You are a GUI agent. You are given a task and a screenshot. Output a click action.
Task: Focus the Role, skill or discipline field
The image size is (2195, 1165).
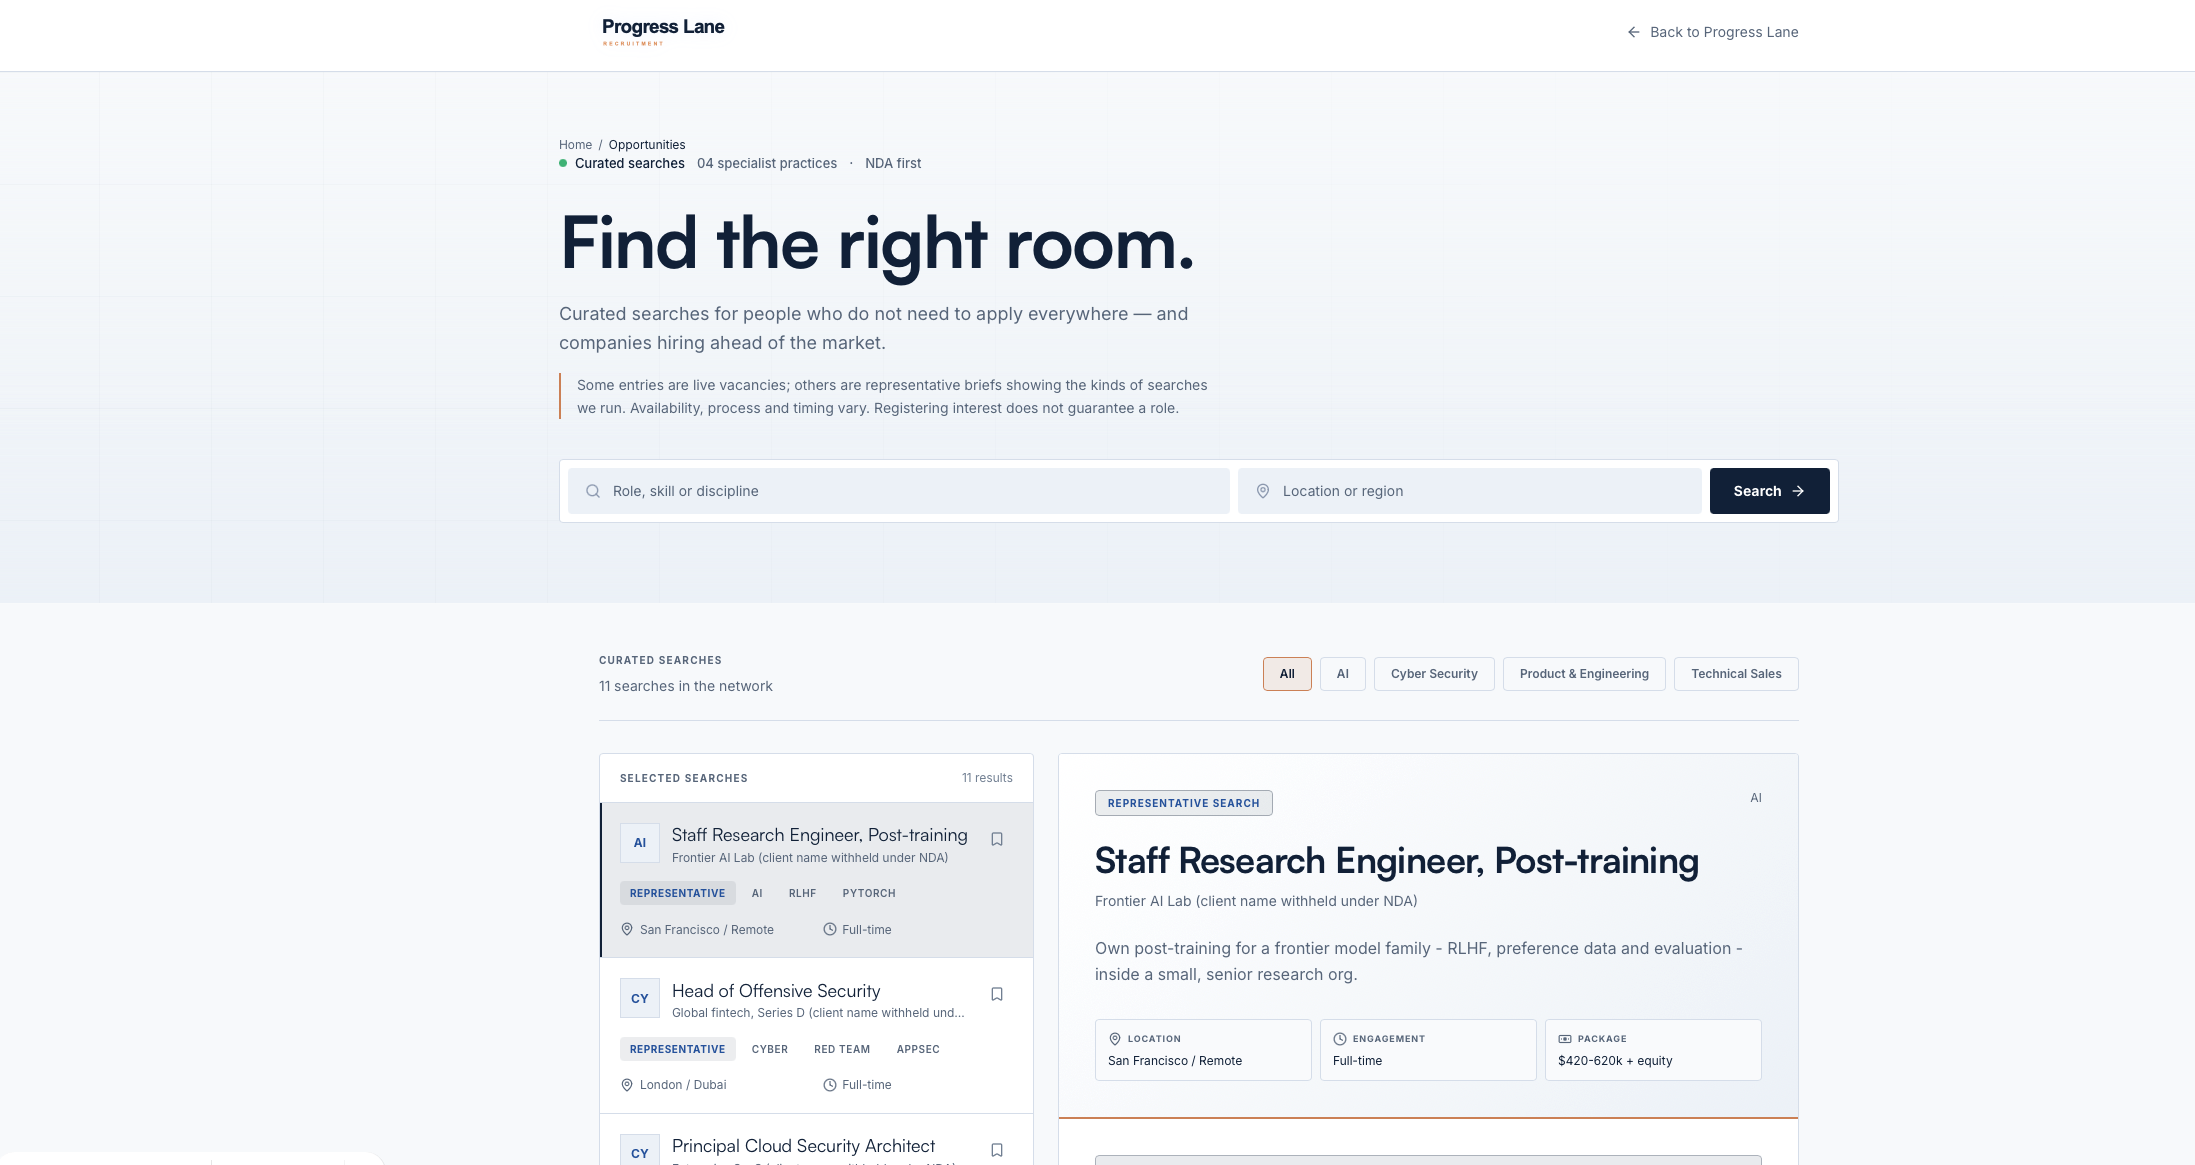click(x=899, y=491)
